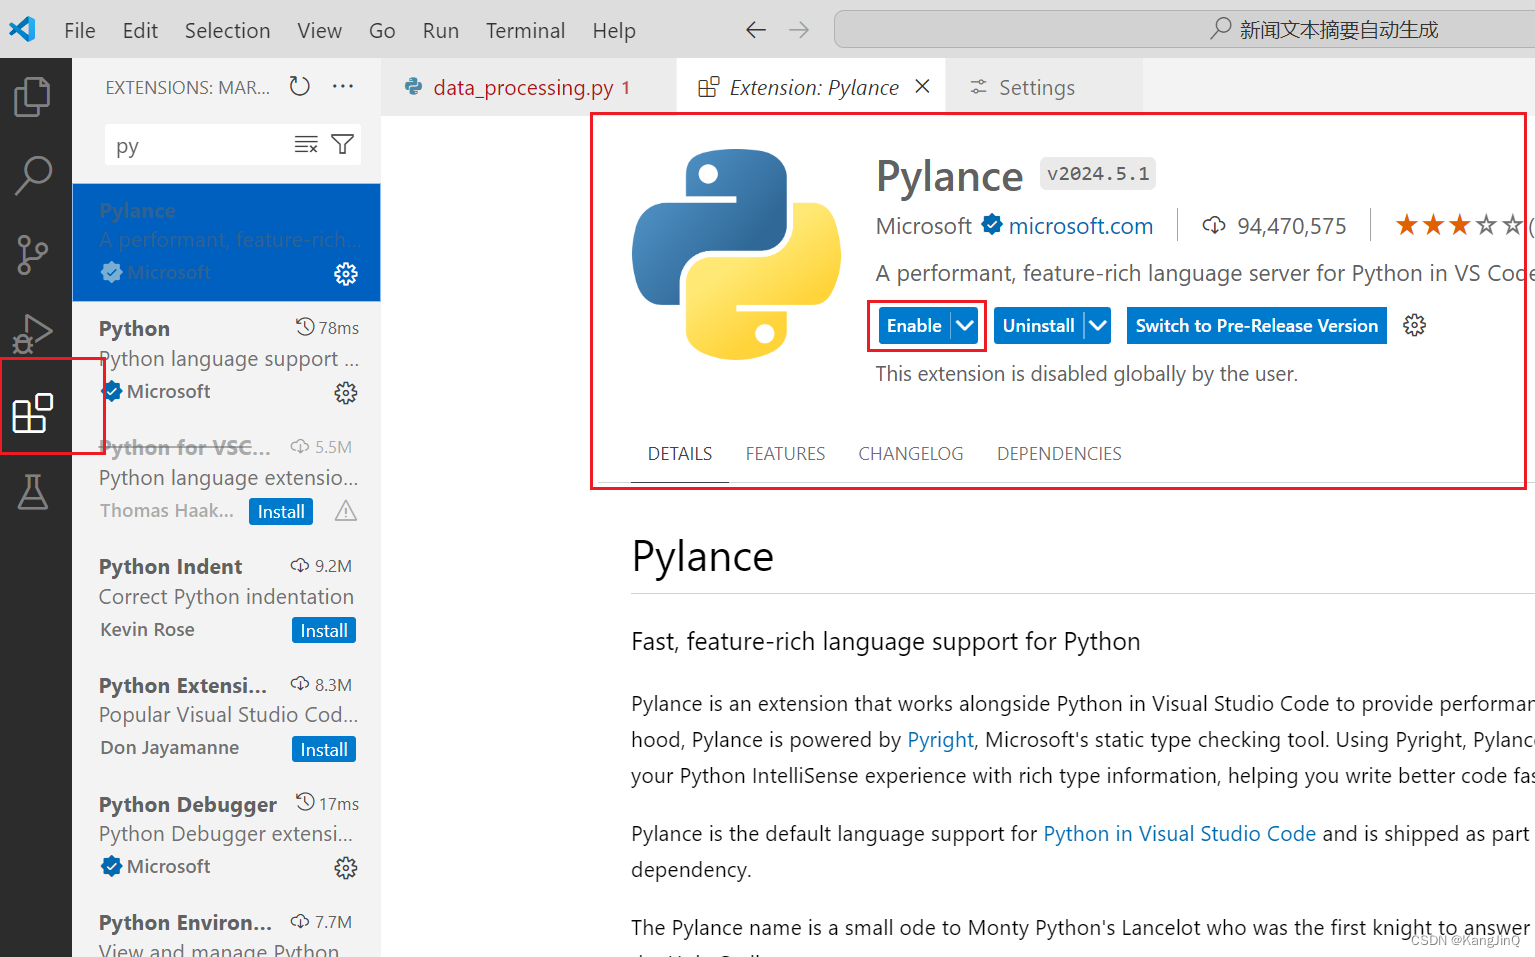Open the extensions panel more actions menu
1535x957 pixels.
point(343,87)
